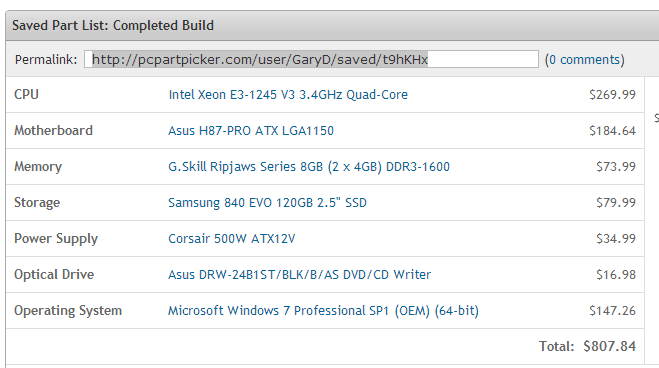Click the optical drive price $16.98

(616, 275)
